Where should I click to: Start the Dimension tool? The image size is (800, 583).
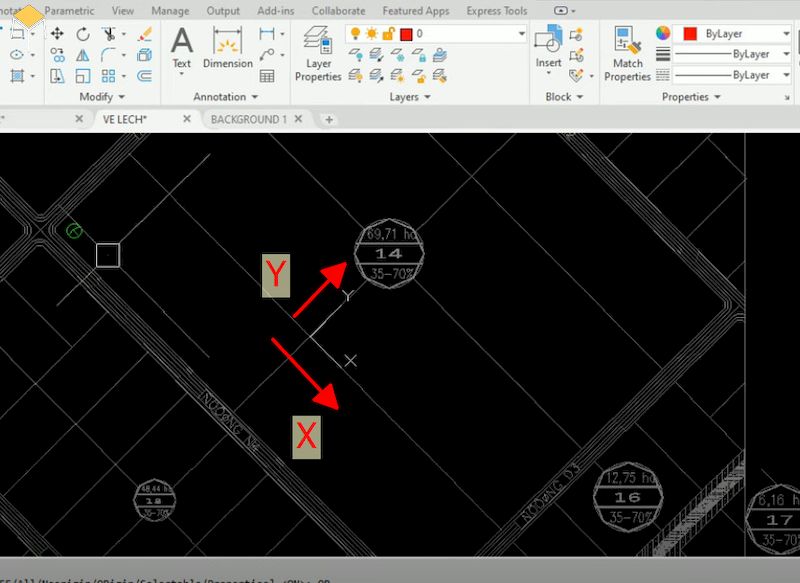228,48
